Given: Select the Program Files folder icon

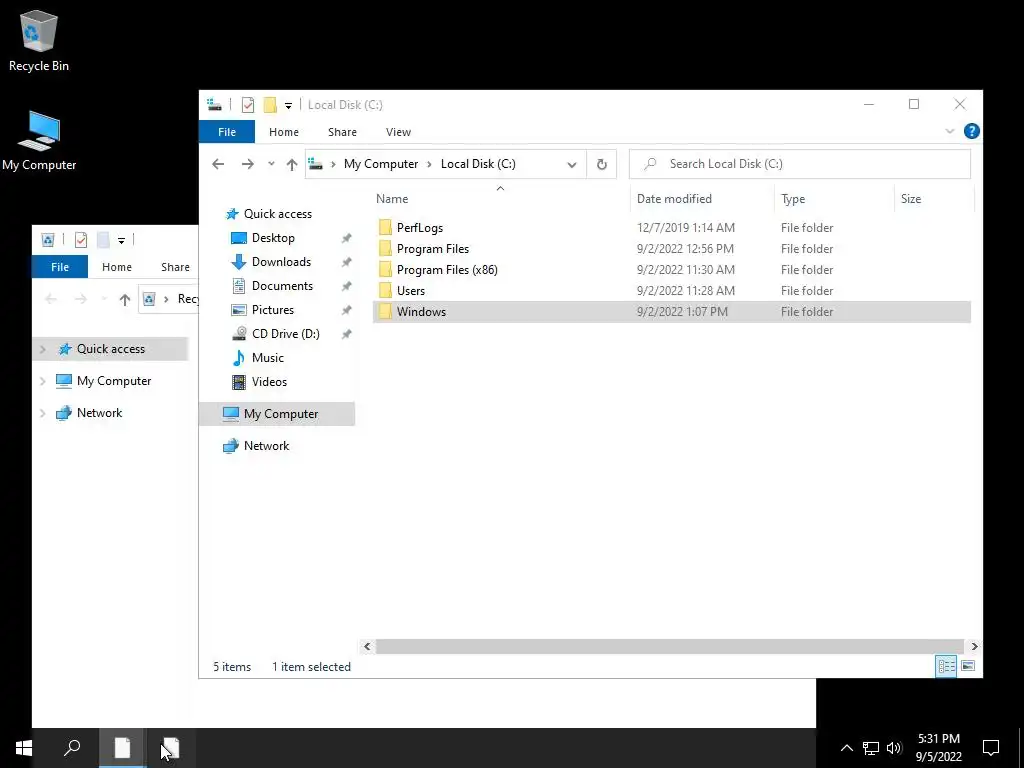Looking at the screenshot, I should 385,248.
